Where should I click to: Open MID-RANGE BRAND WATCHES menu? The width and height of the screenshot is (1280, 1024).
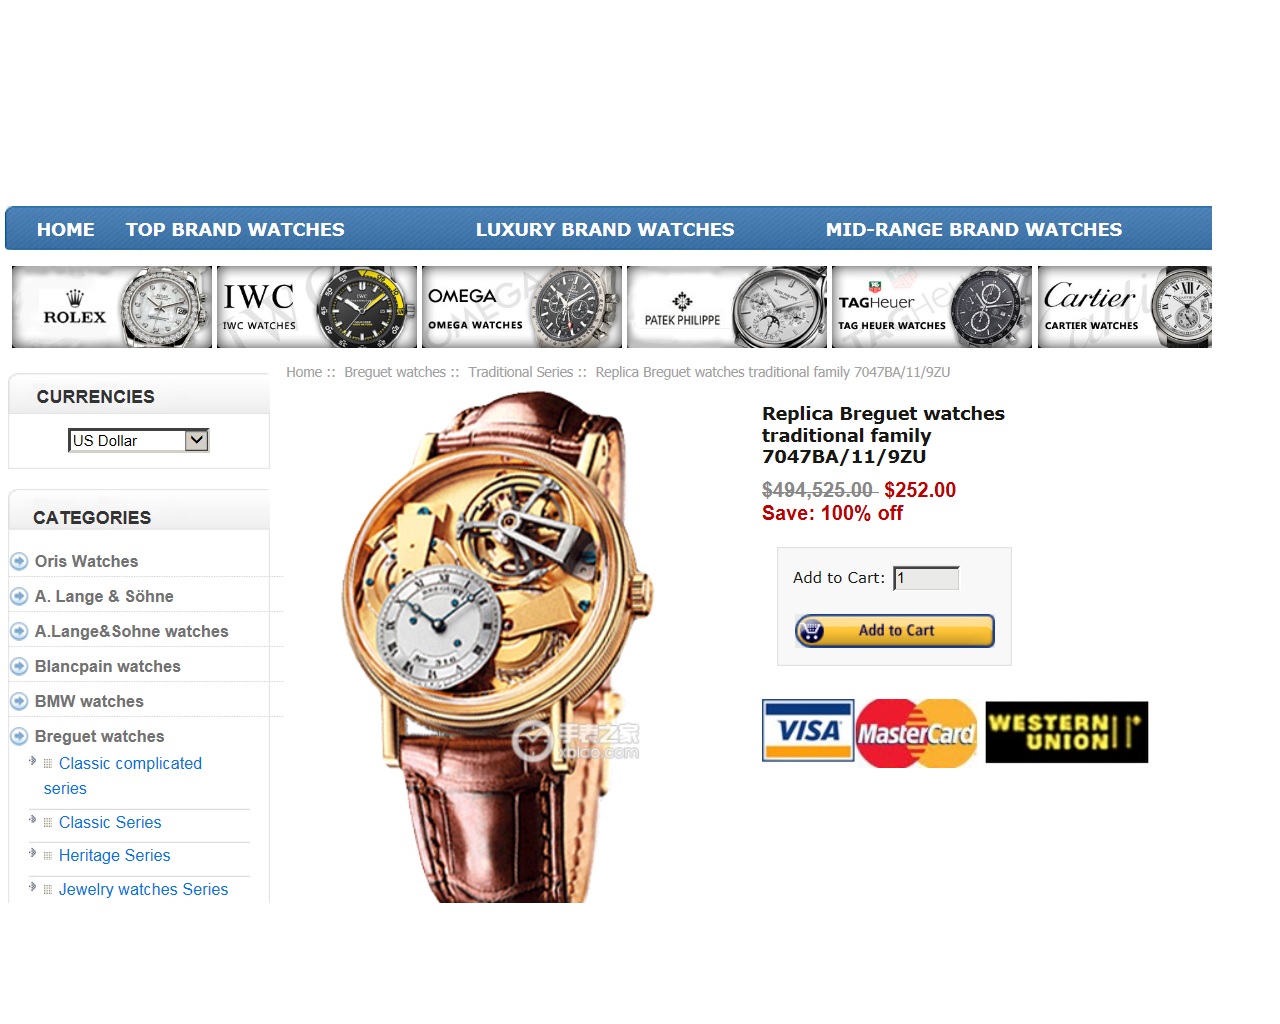tap(974, 229)
